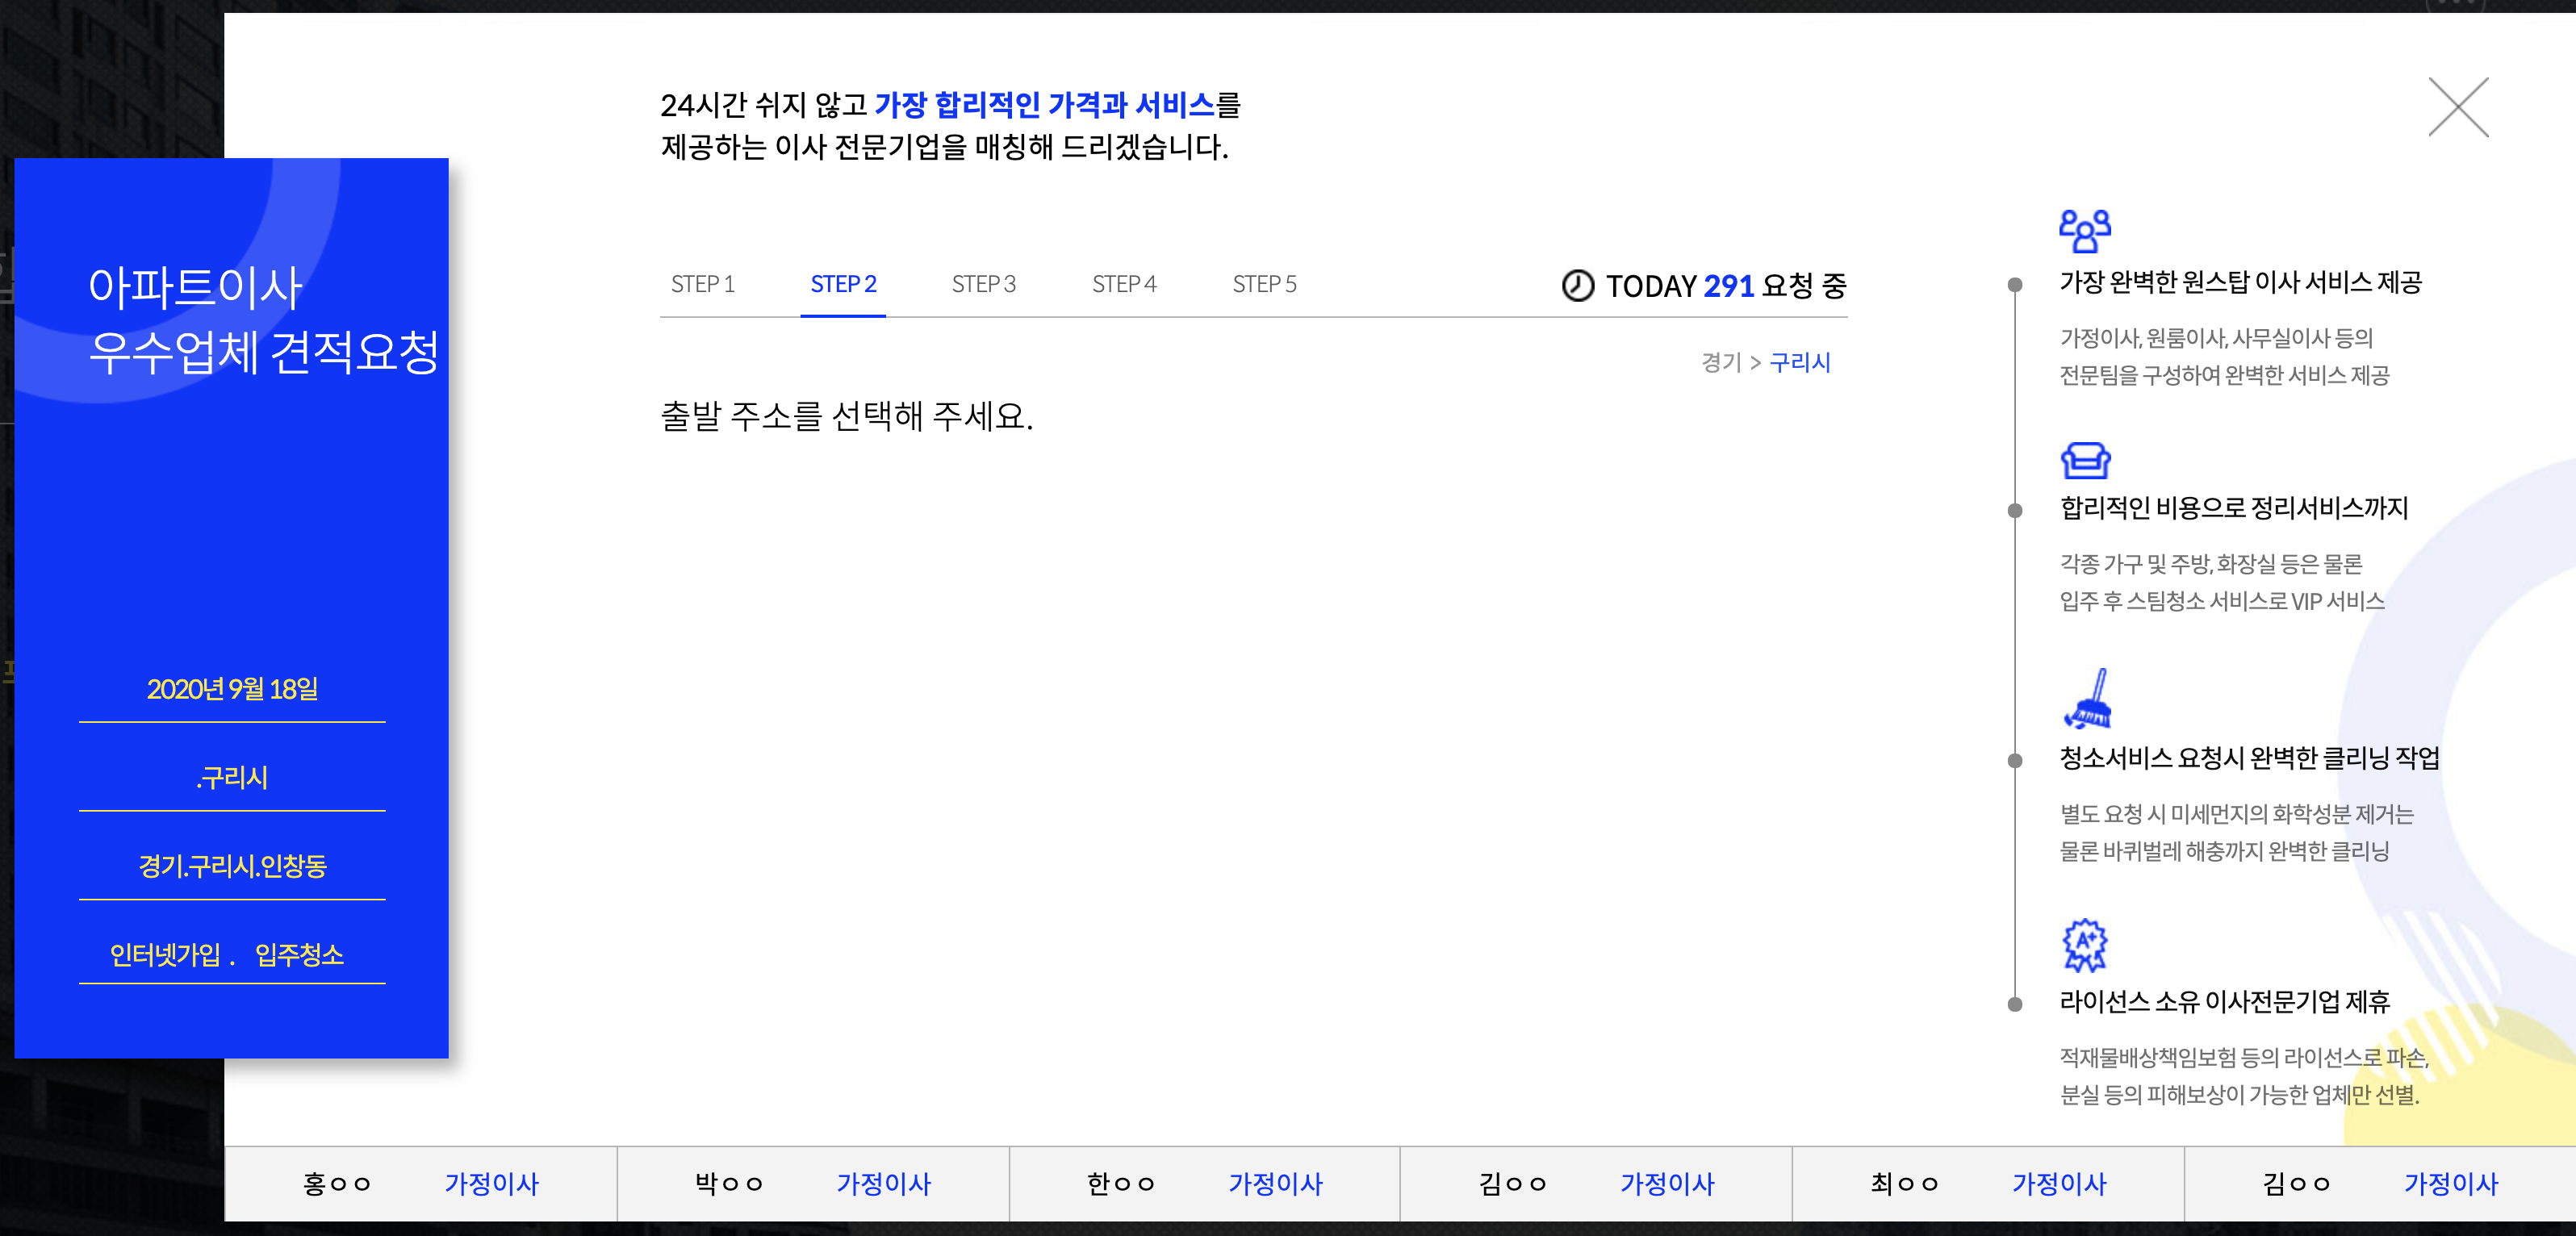Click 홍ㅇㅇ 가정이사 ticker entry
The width and height of the screenshot is (2576, 1236).
coord(420,1183)
